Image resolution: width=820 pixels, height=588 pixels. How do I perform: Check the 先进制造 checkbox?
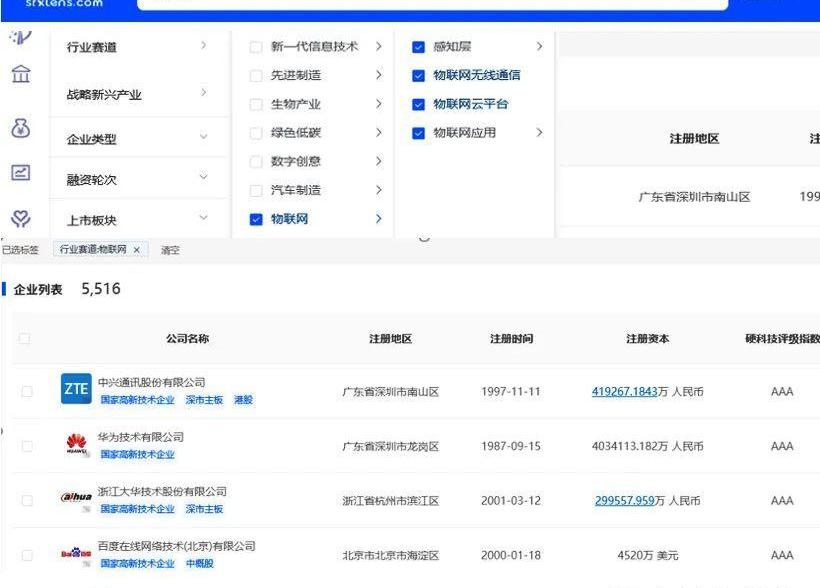pos(256,76)
